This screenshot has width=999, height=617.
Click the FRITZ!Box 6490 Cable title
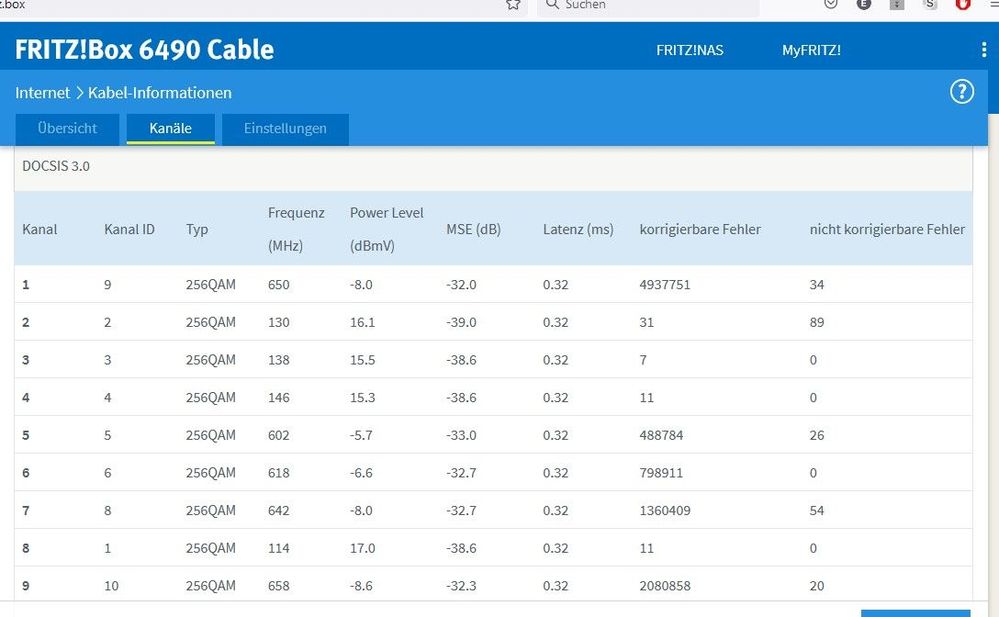point(145,50)
